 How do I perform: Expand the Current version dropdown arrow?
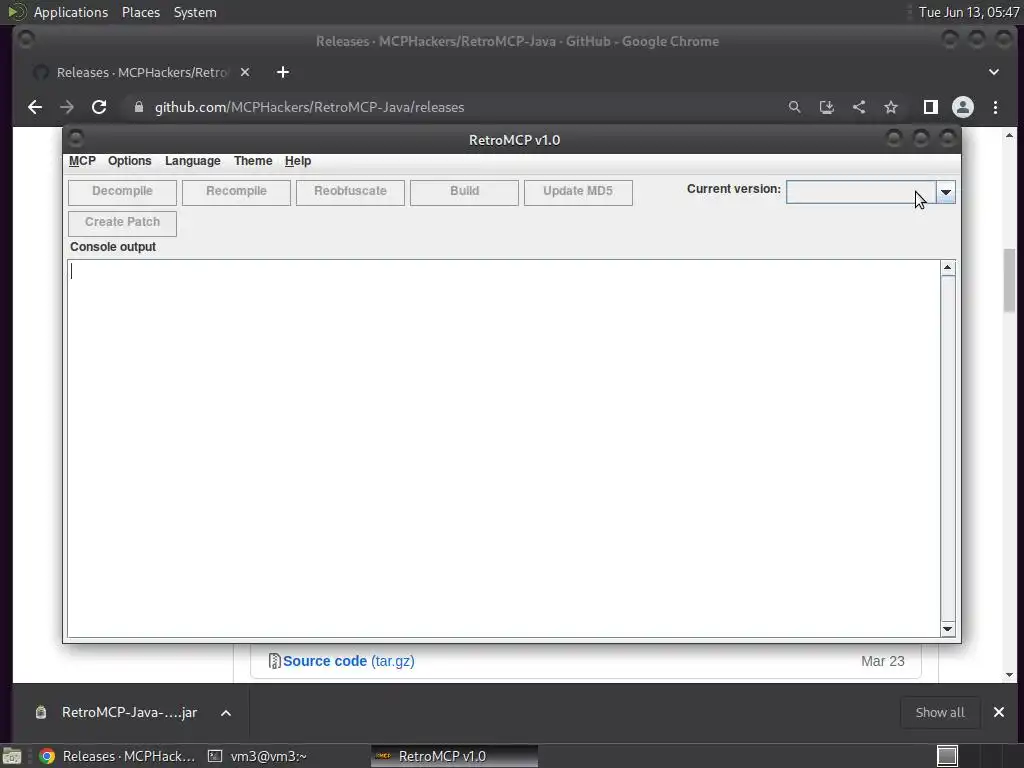point(946,192)
